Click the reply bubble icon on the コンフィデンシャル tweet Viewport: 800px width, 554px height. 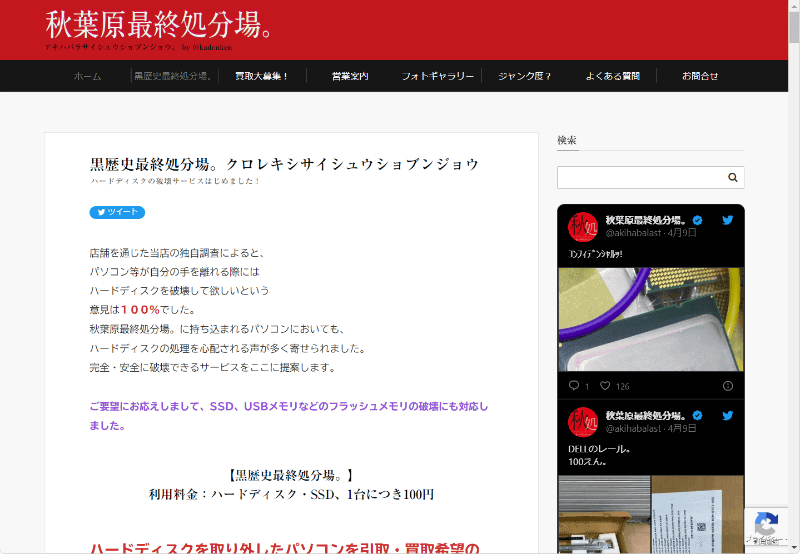click(x=574, y=386)
